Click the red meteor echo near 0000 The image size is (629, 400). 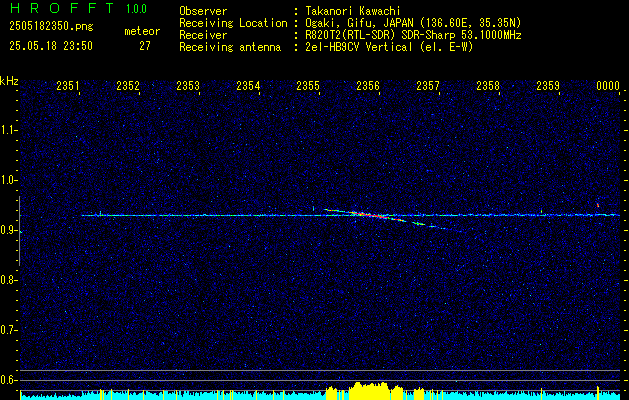click(598, 205)
